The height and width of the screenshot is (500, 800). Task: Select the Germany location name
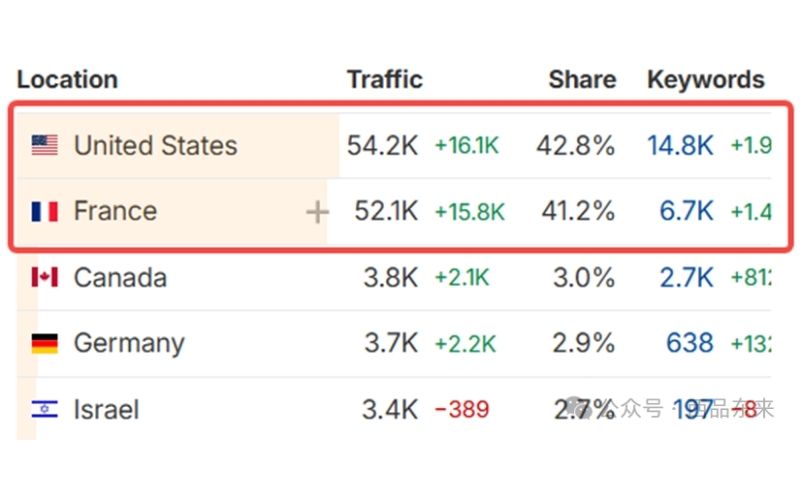(x=129, y=344)
